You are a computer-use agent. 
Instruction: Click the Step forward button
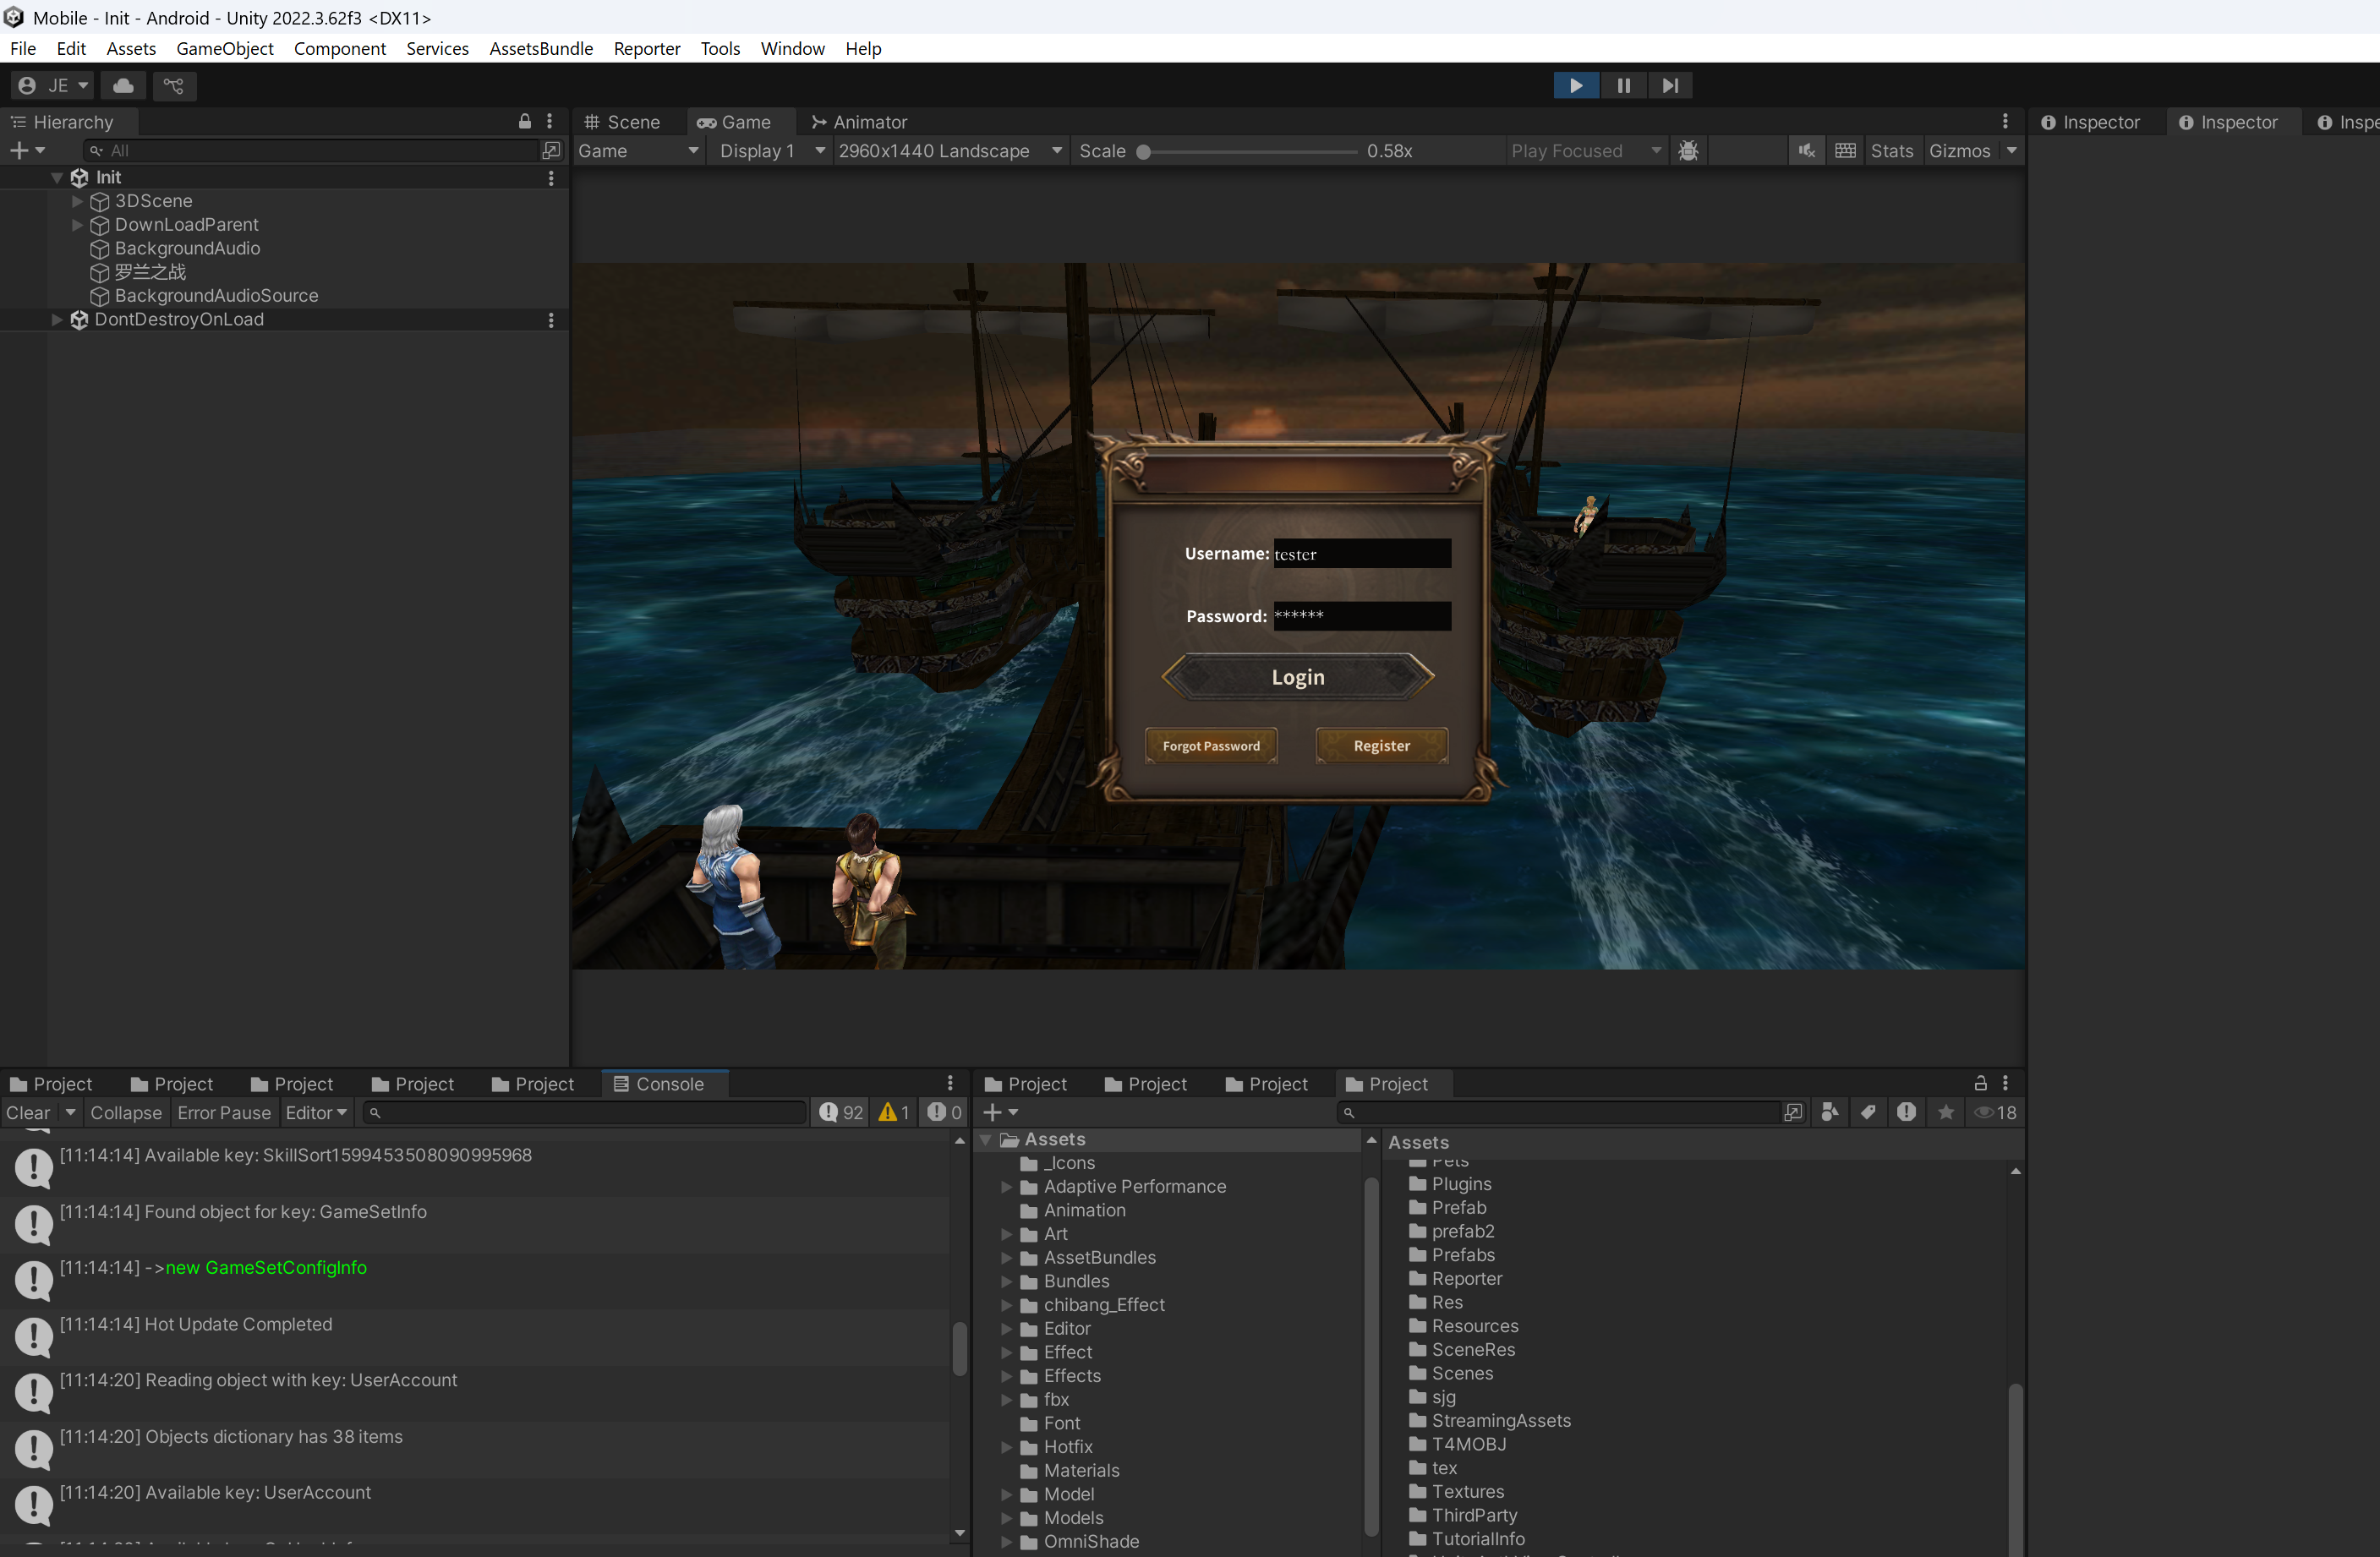(x=1669, y=86)
